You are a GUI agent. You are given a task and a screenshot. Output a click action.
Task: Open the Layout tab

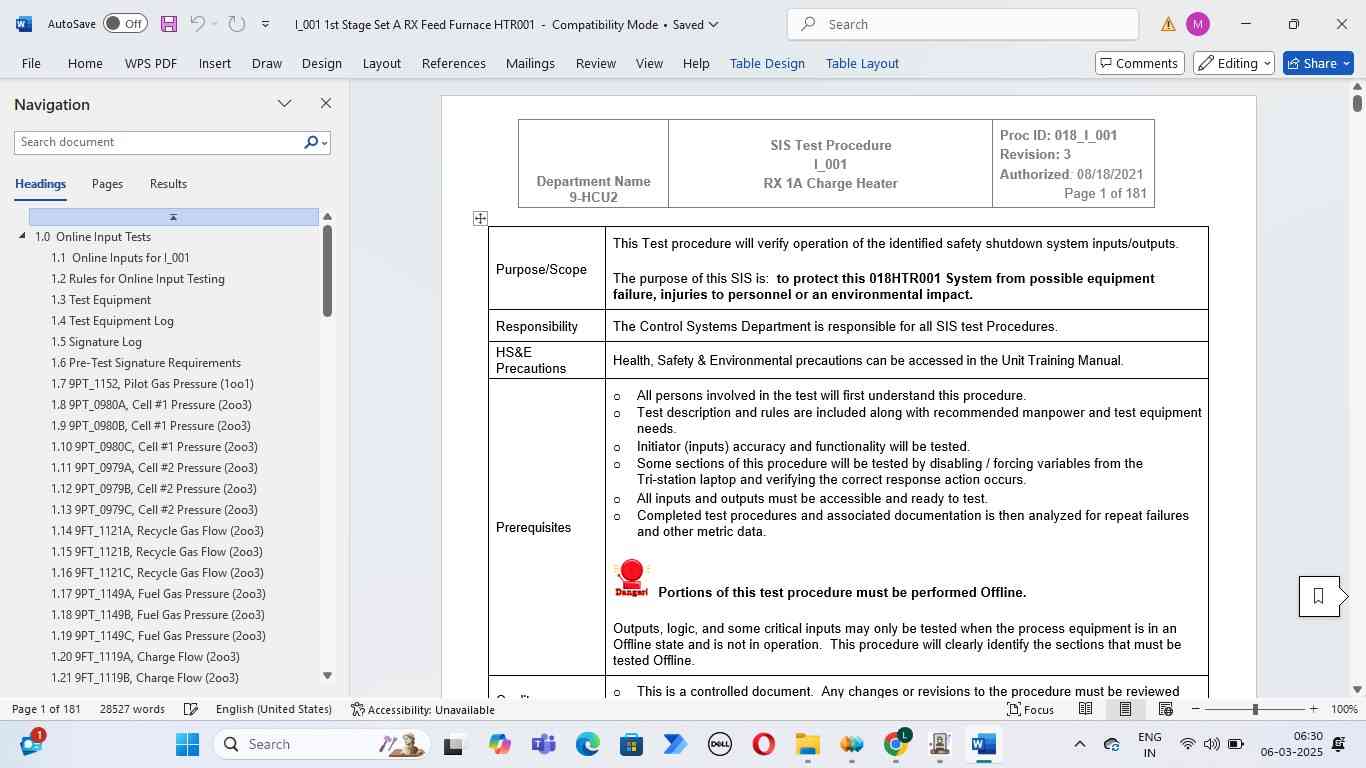pos(382,63)
